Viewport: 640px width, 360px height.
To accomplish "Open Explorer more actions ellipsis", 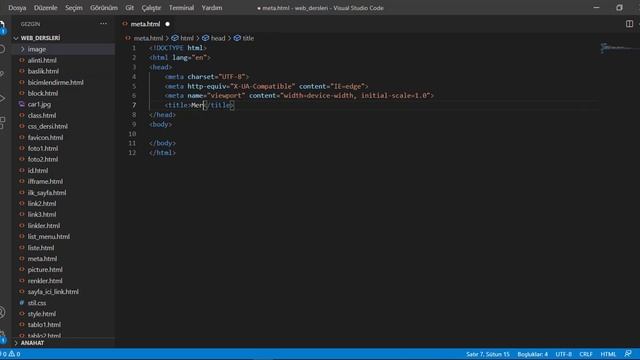I will 103,24.
